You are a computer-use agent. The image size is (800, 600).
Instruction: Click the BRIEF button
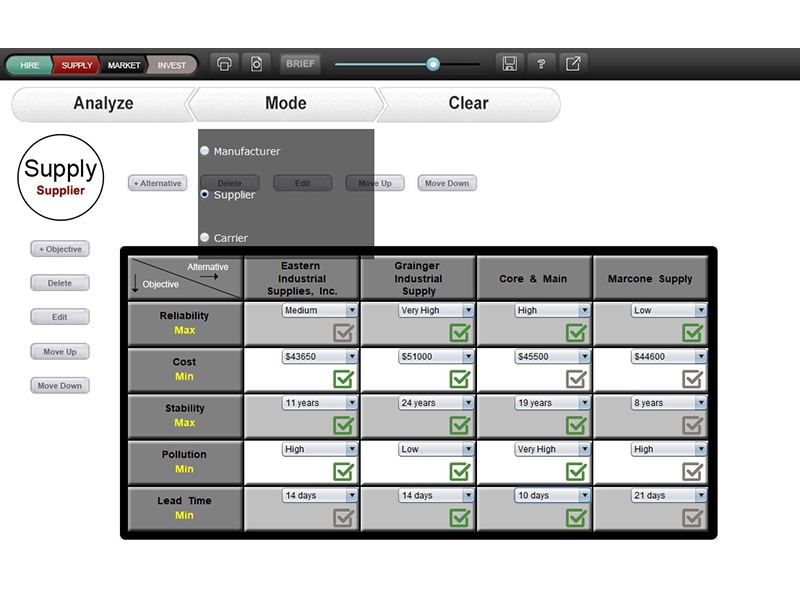click(300, 64)
